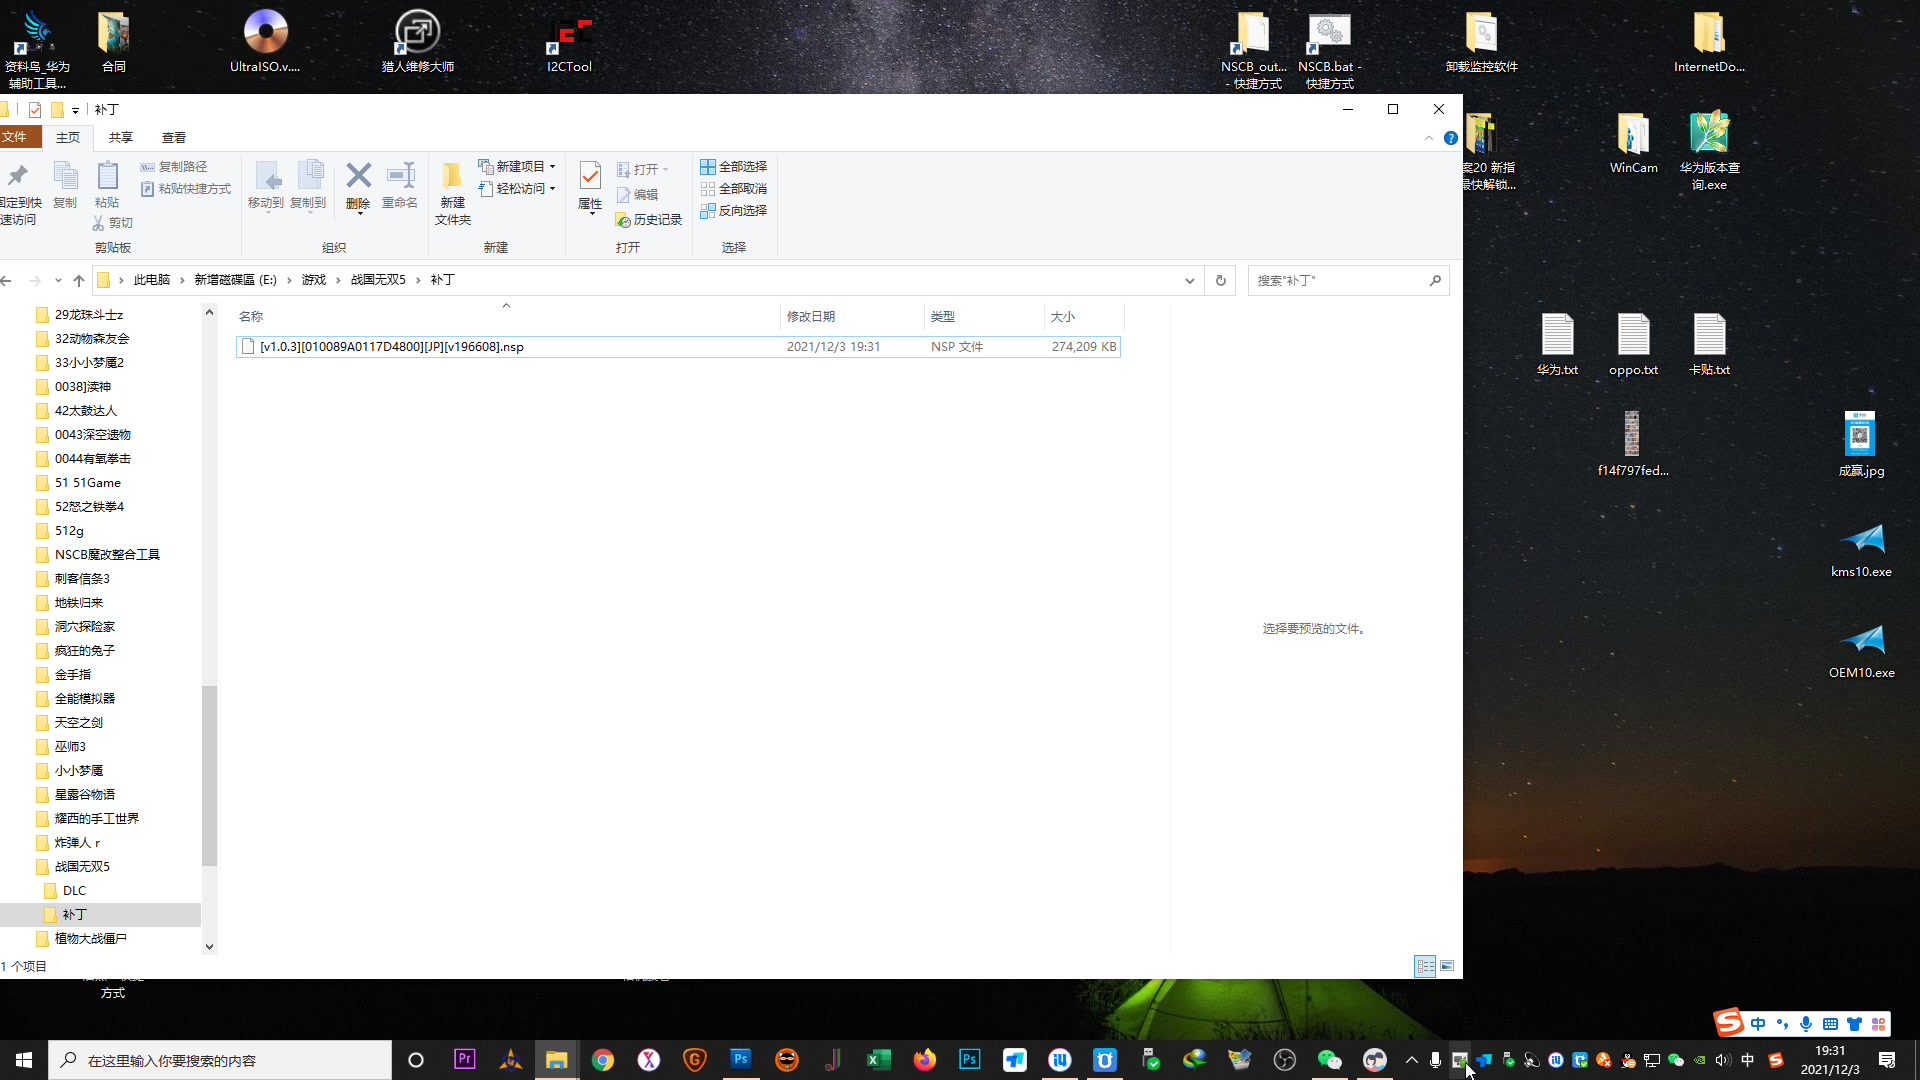Viewport: 1920px width, 1080px height.
Task: Open the Easy access (轻松访问) dropdown
Action: coord(518,189)
